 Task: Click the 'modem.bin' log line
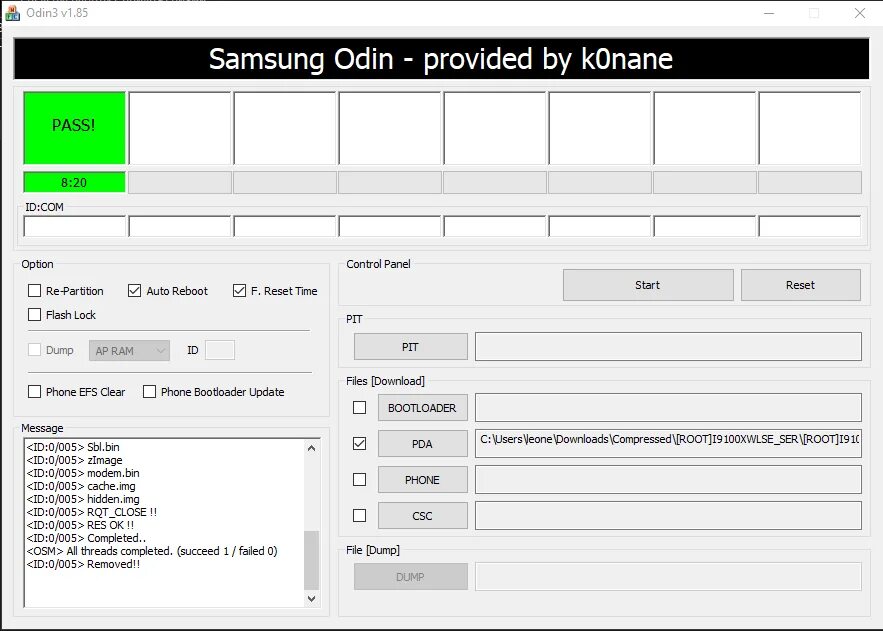click(83, 473)
